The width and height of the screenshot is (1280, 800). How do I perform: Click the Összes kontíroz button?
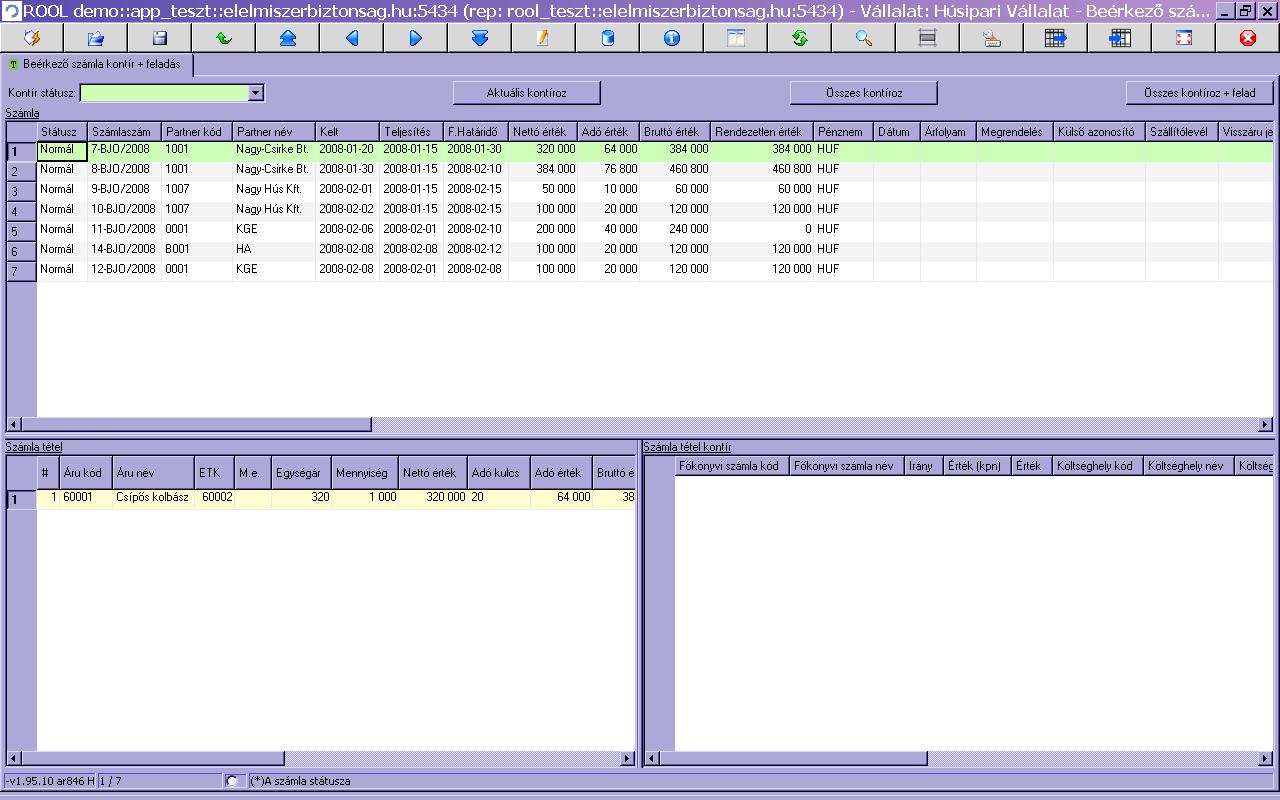tap(864, 93)
